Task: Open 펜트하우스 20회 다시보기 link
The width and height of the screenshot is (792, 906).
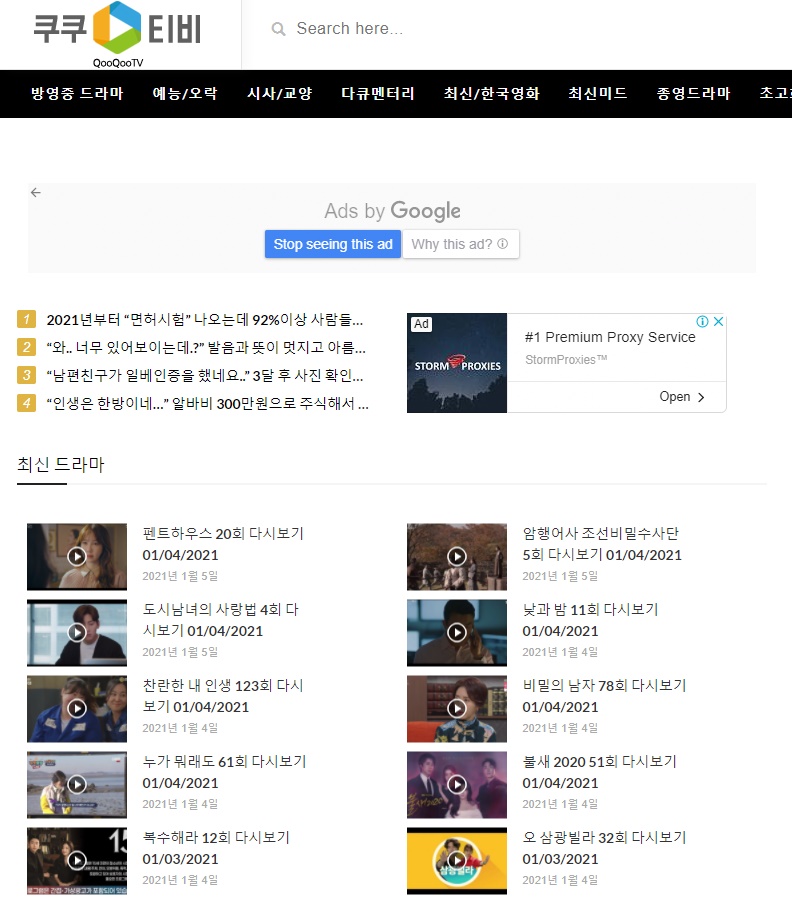Action: pos(223,544)
